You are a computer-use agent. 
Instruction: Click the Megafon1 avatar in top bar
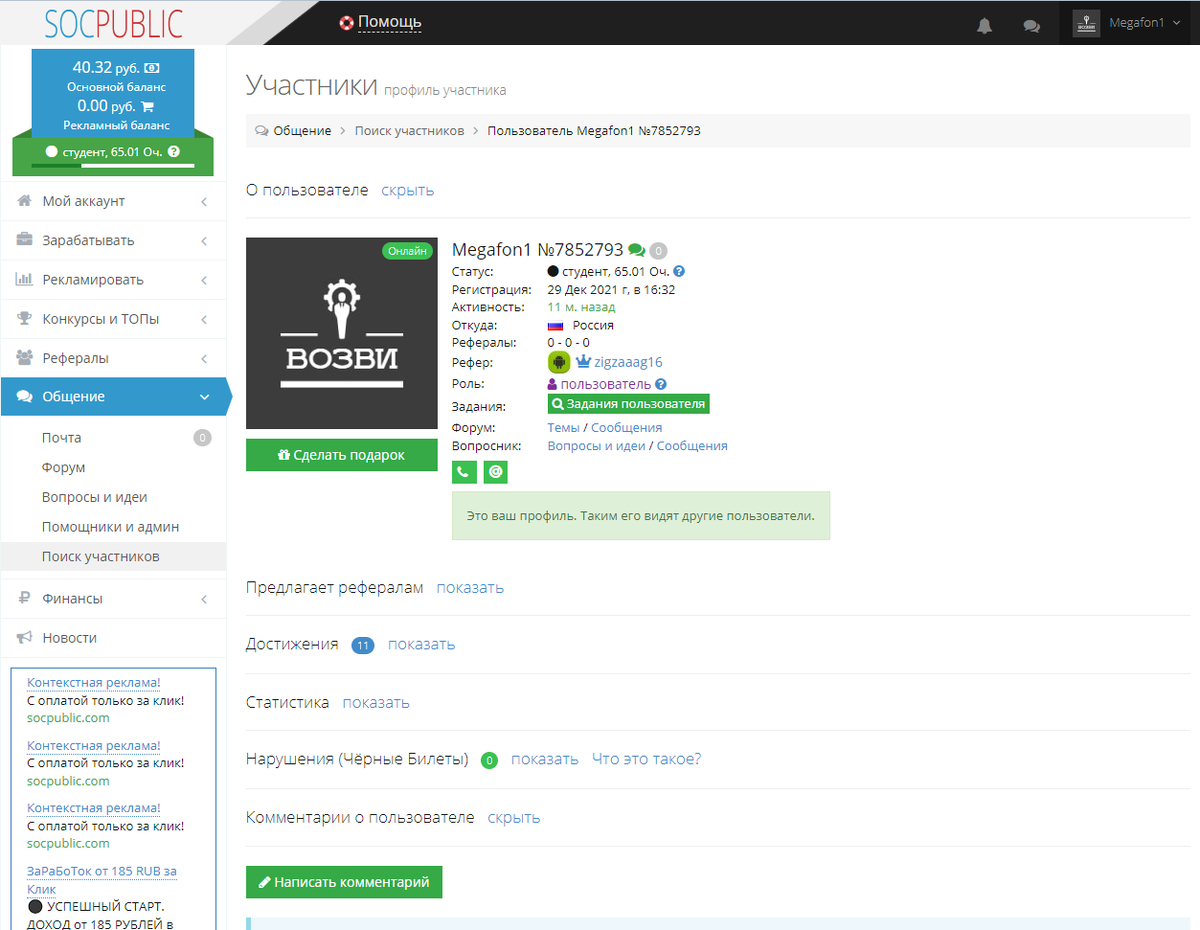[1086, 23]
